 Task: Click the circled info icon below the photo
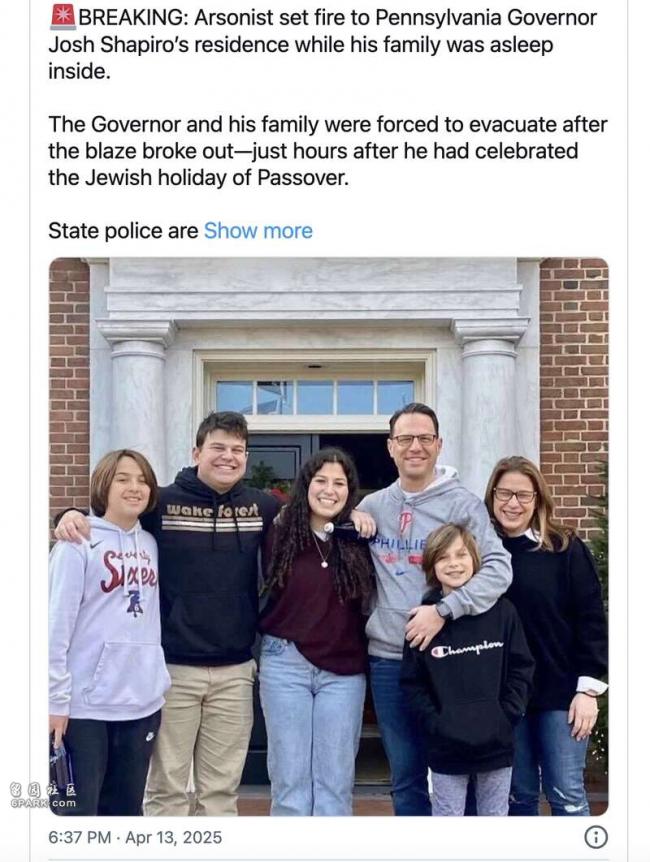pos(596,837)
